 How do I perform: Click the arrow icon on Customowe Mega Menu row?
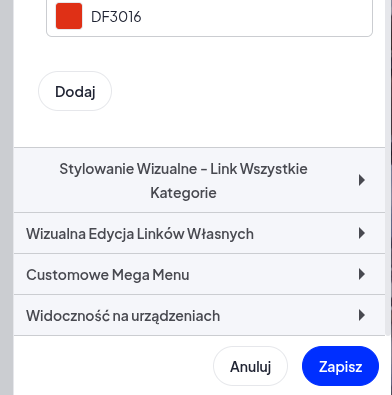362,274
